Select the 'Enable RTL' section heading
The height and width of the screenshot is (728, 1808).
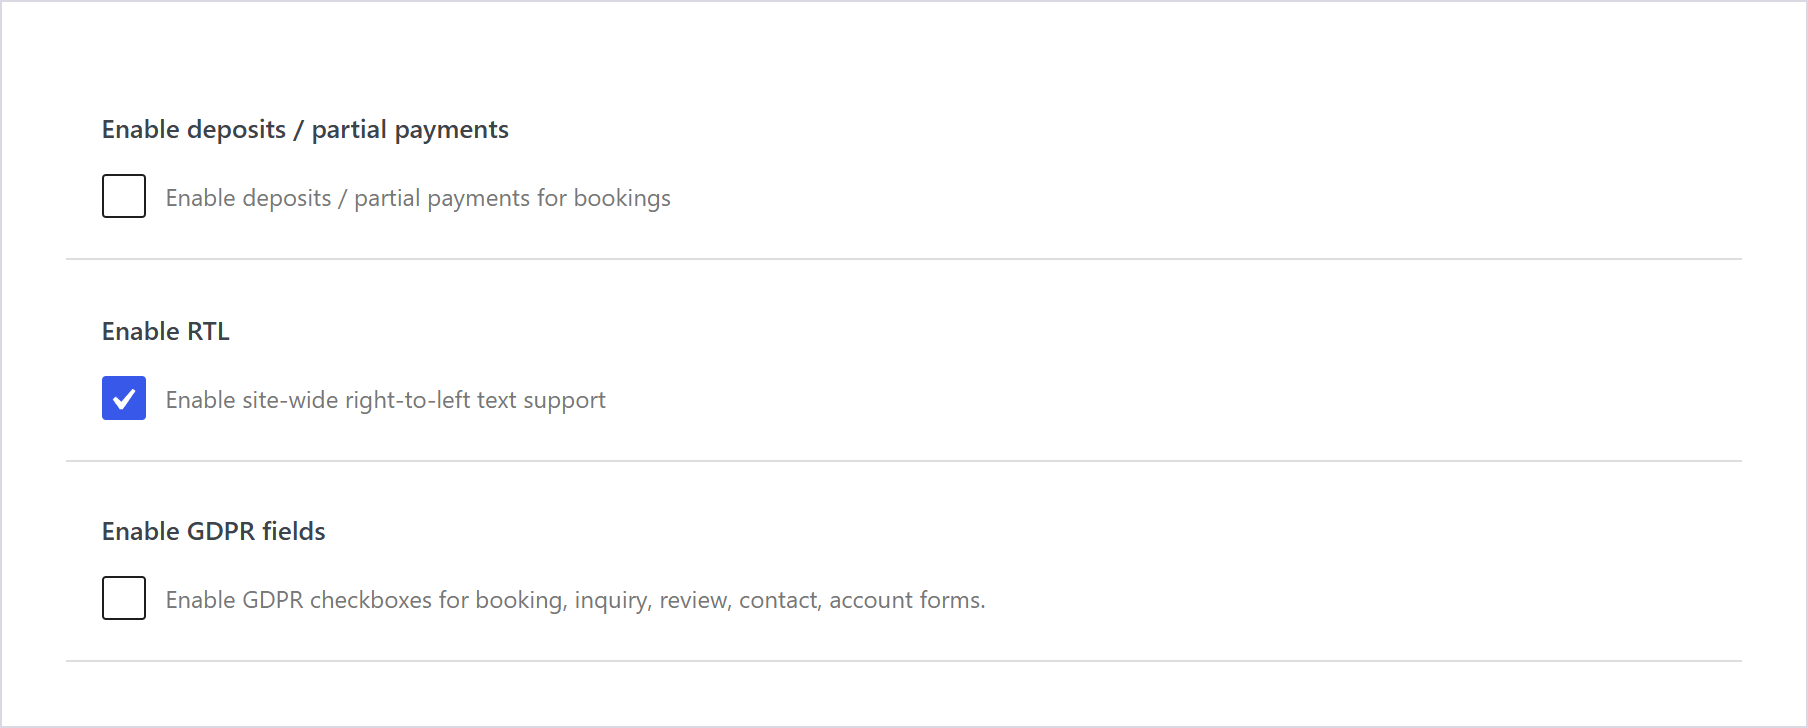pos(166,331)
